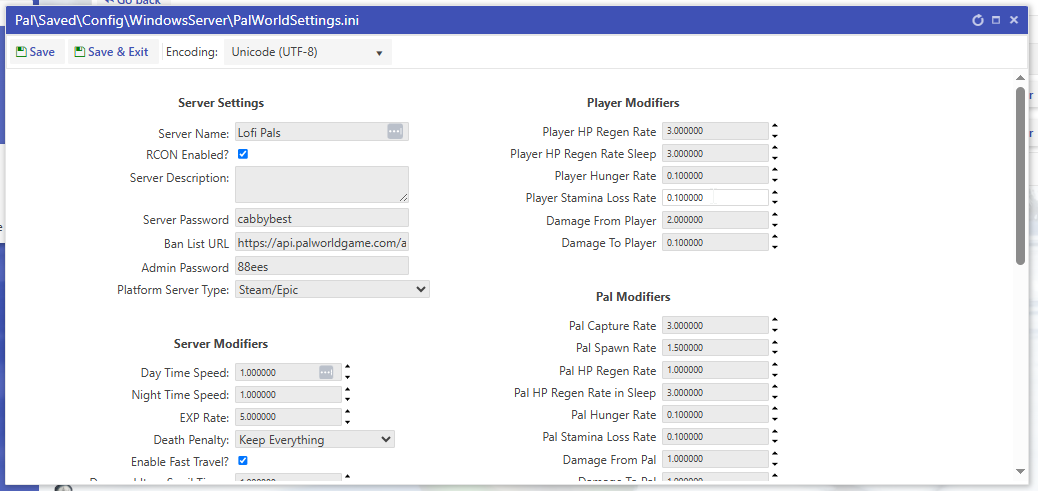This screenshot has width=1038, height=491.
Task: Click the Ban List URL field
Action: click(x=320, y=242)
